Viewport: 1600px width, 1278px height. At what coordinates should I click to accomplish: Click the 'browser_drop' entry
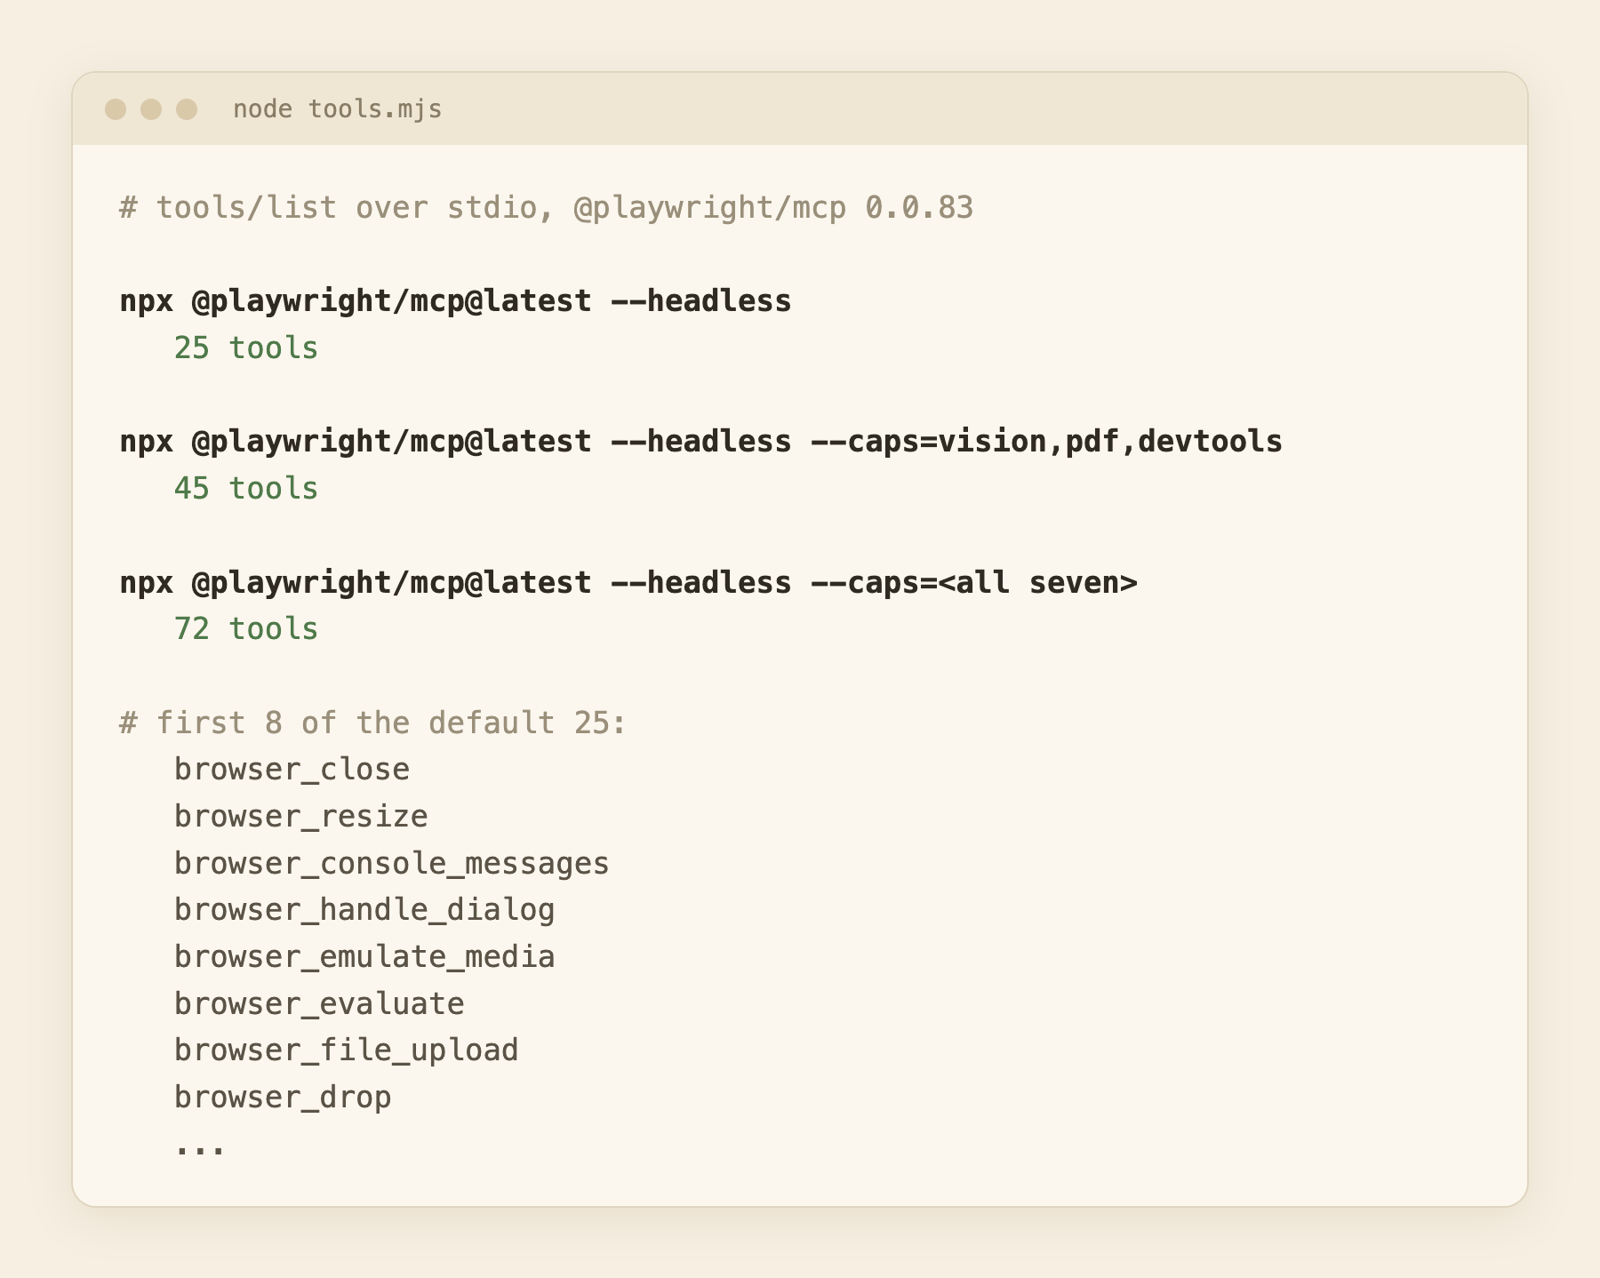pos(283,1098)
